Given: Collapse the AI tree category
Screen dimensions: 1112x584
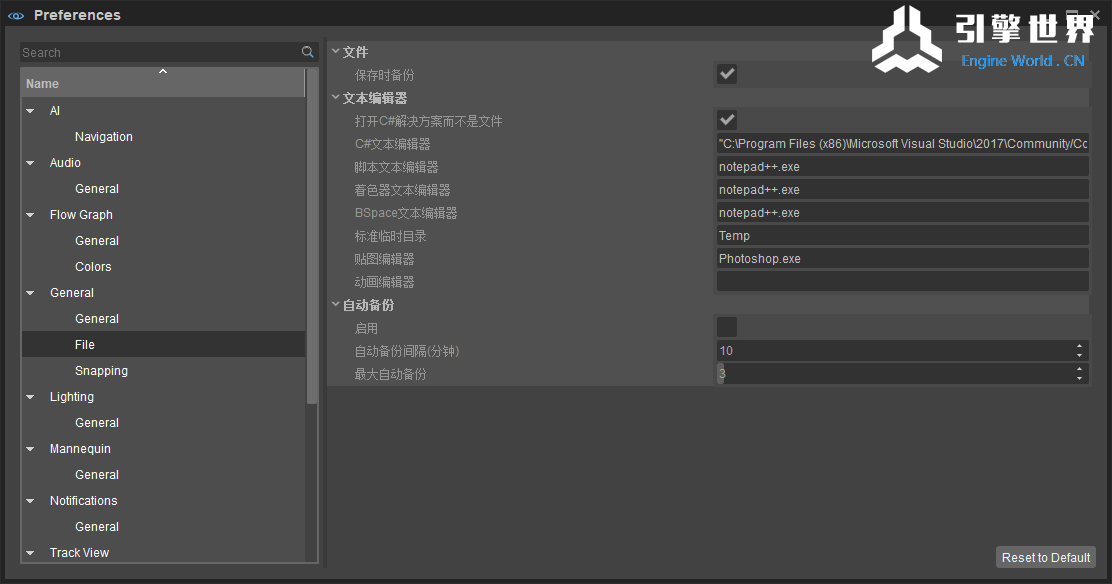Looking at the screenshot, I should click(30, 111).
